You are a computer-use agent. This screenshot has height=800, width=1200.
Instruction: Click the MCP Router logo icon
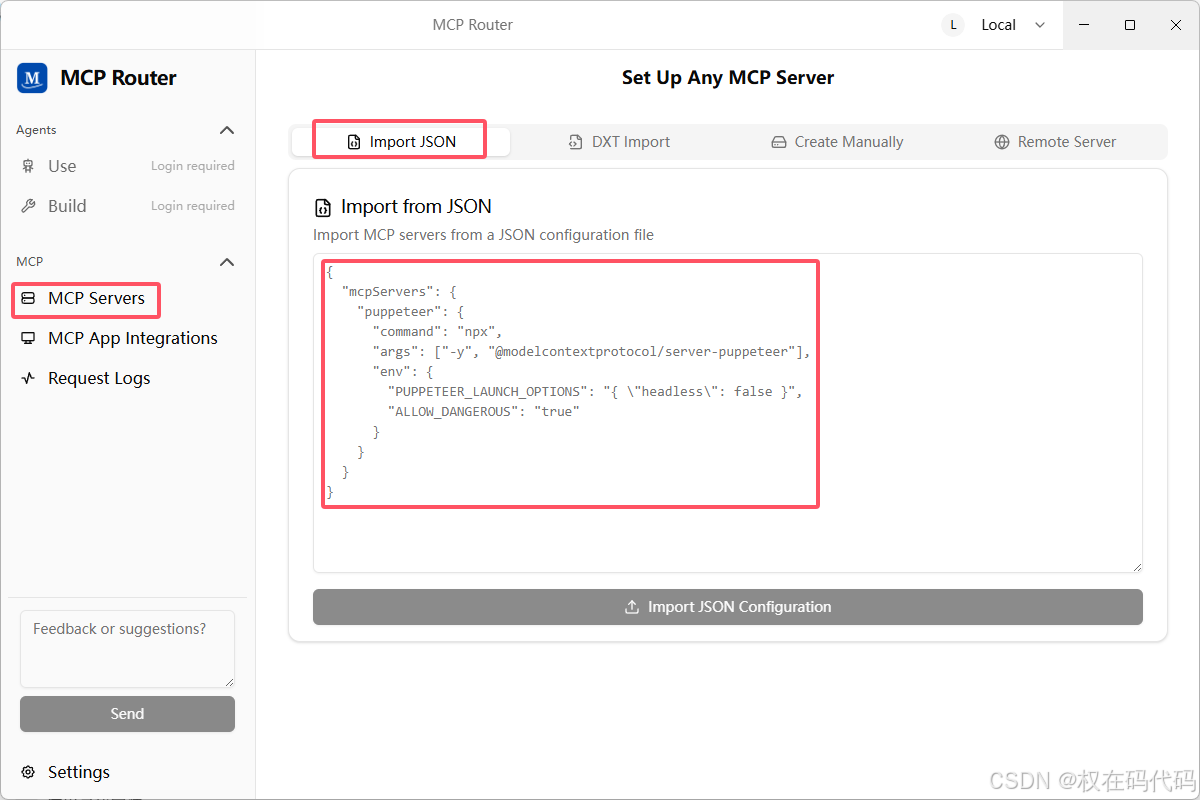[x=32, y=78]
